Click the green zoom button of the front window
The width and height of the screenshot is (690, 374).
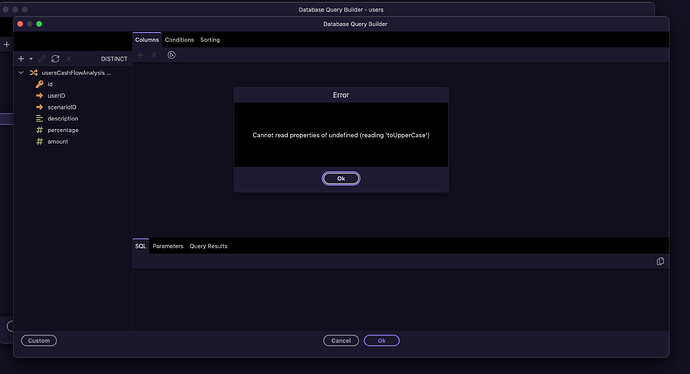[x=39, y=24]
